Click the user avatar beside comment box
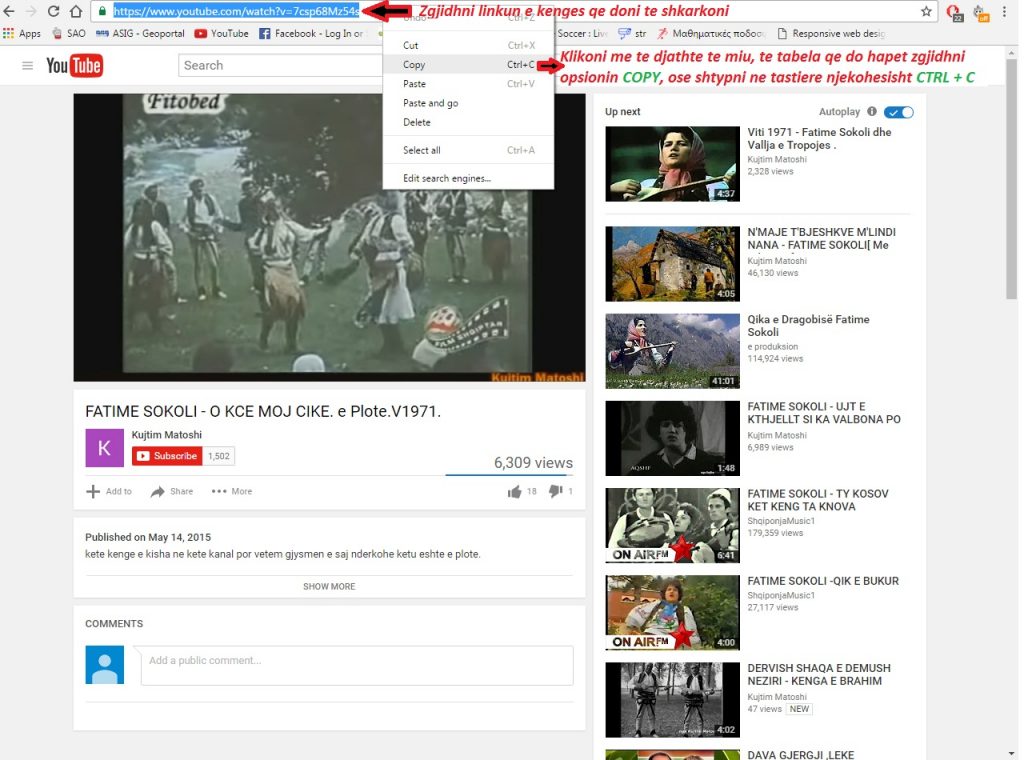This screenshot has width=1024, height=760. pyautogui.click(x=104, y=665)
